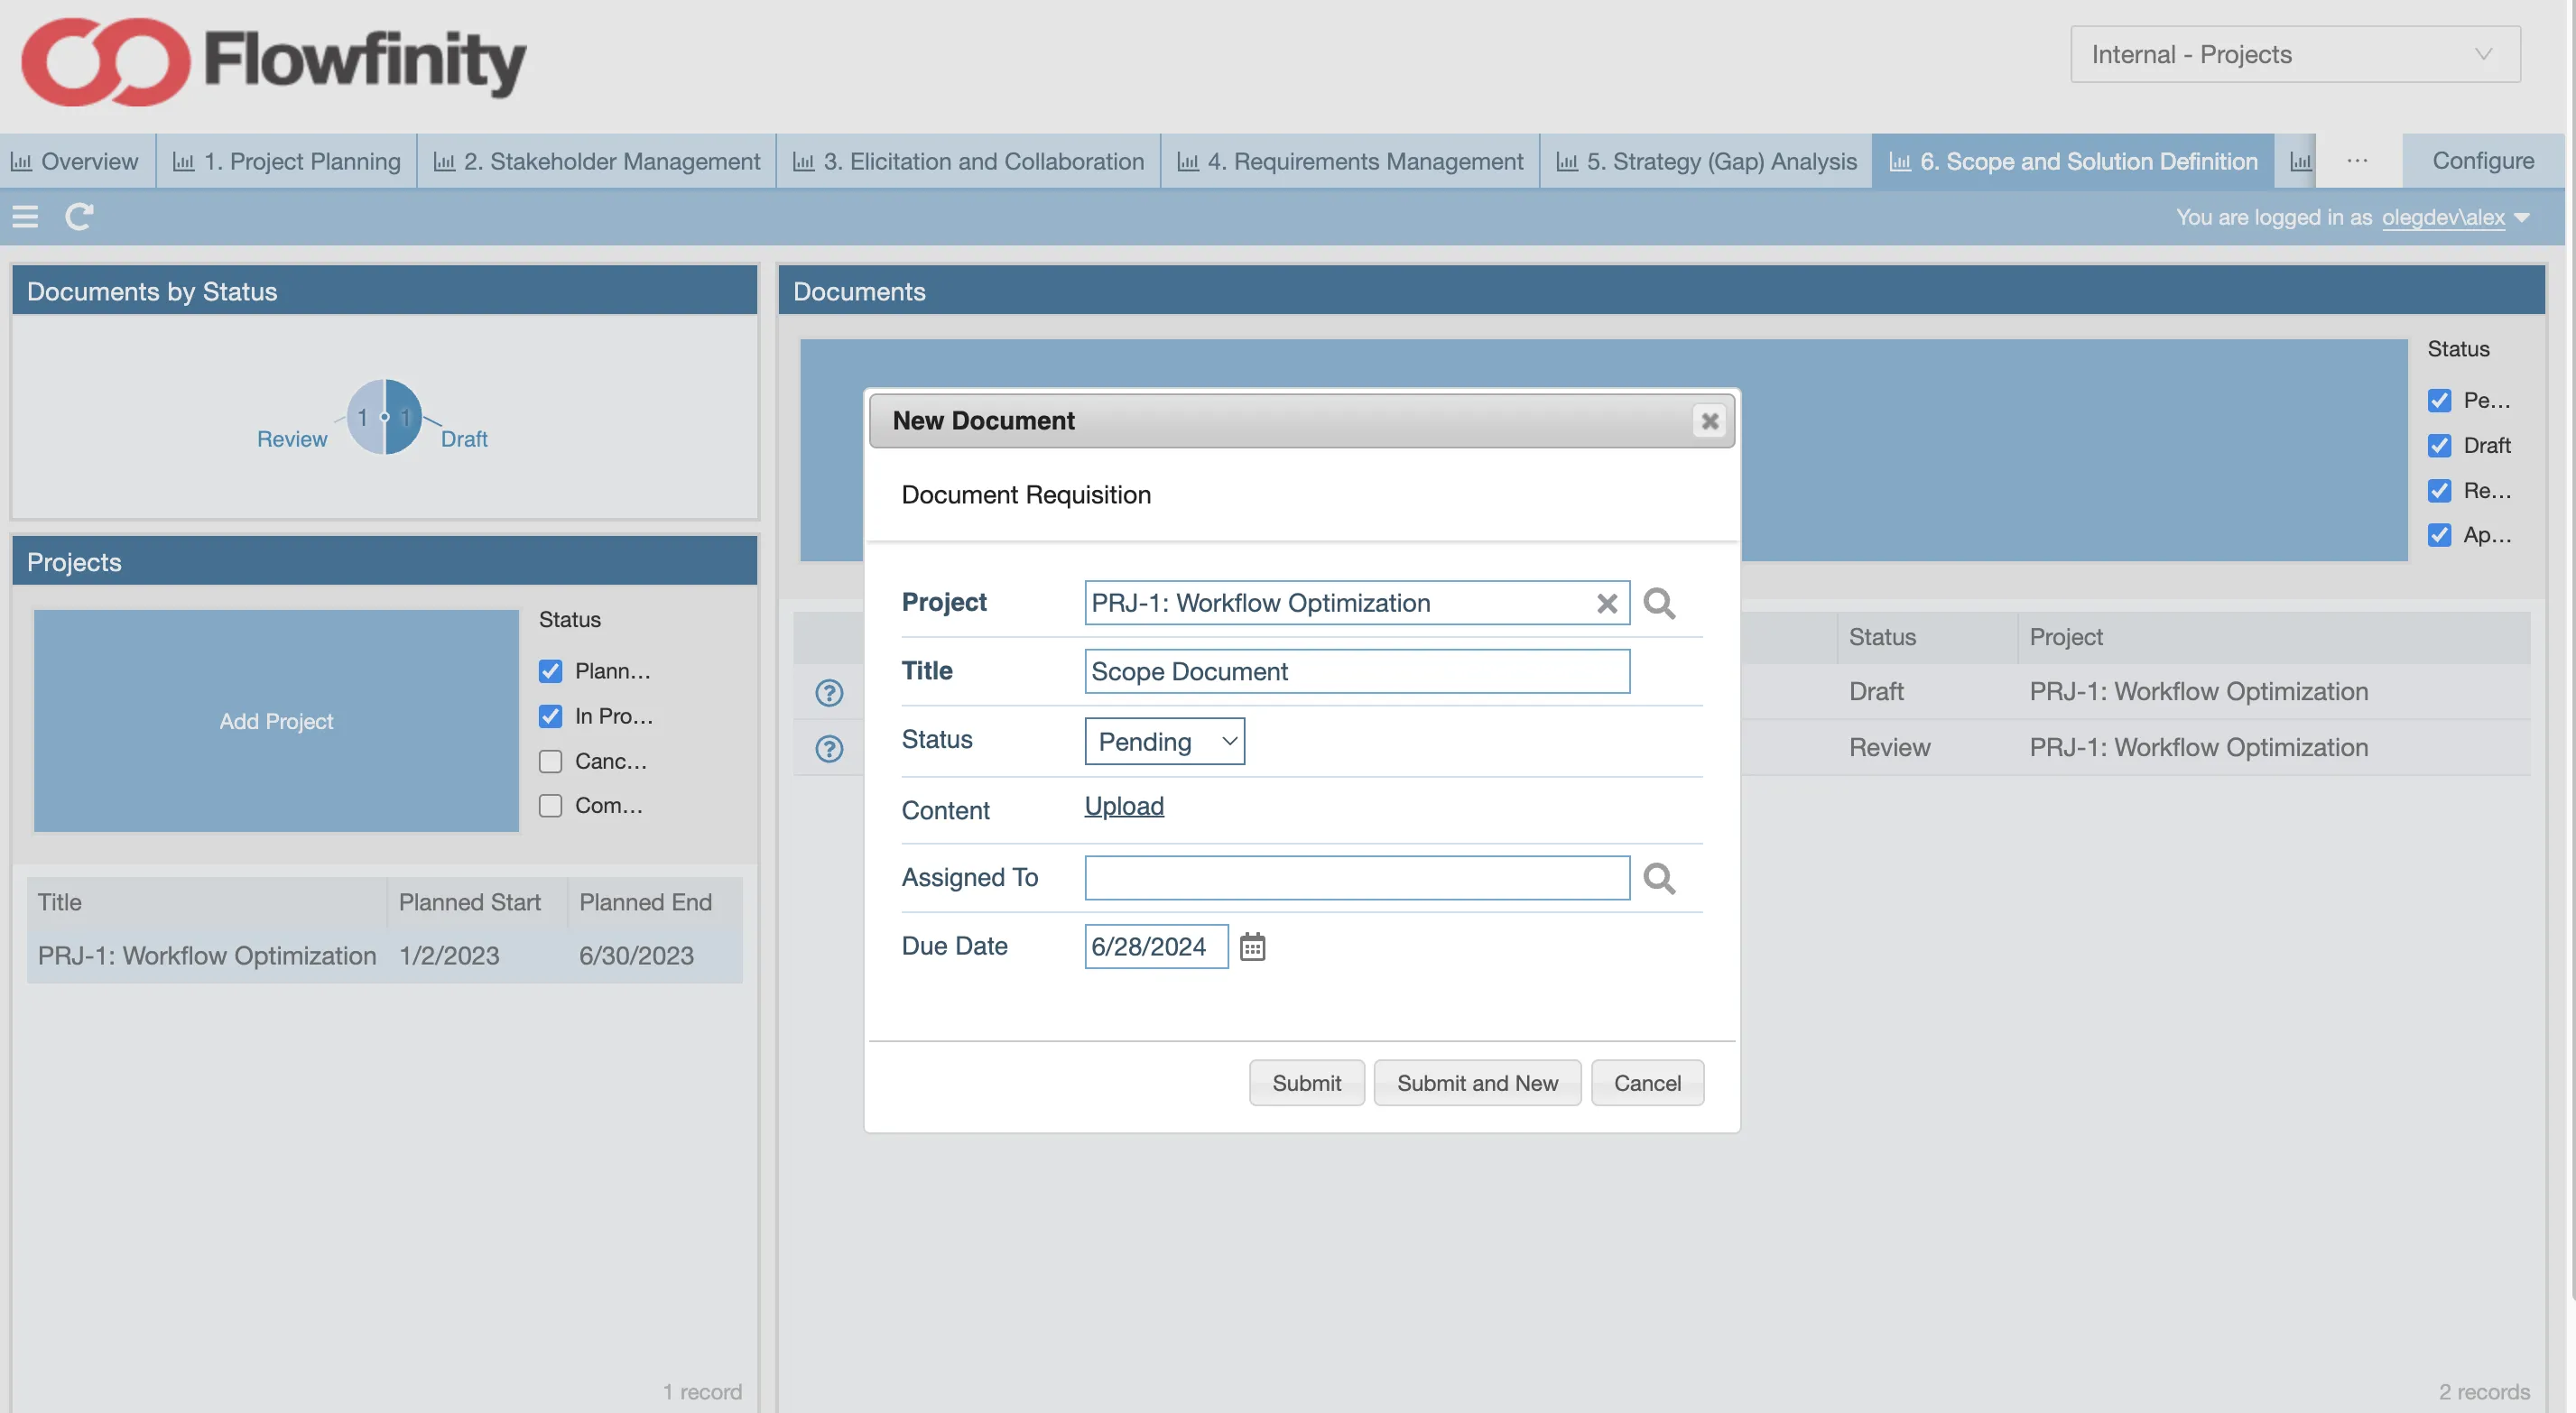
Task: Click the Assigned To search magnifier icon
Action: (x=1659, y=878)
